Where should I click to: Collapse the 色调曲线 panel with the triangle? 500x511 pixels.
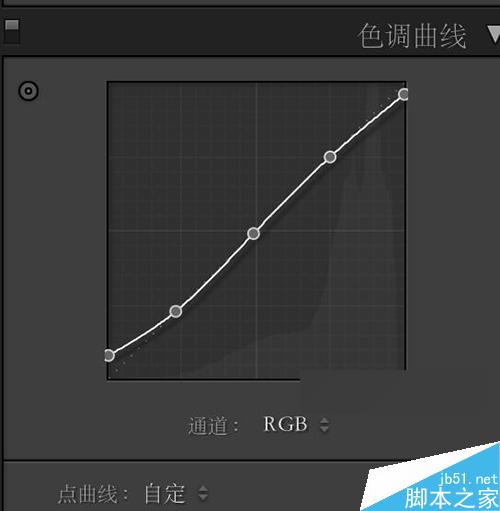(494, 35)
